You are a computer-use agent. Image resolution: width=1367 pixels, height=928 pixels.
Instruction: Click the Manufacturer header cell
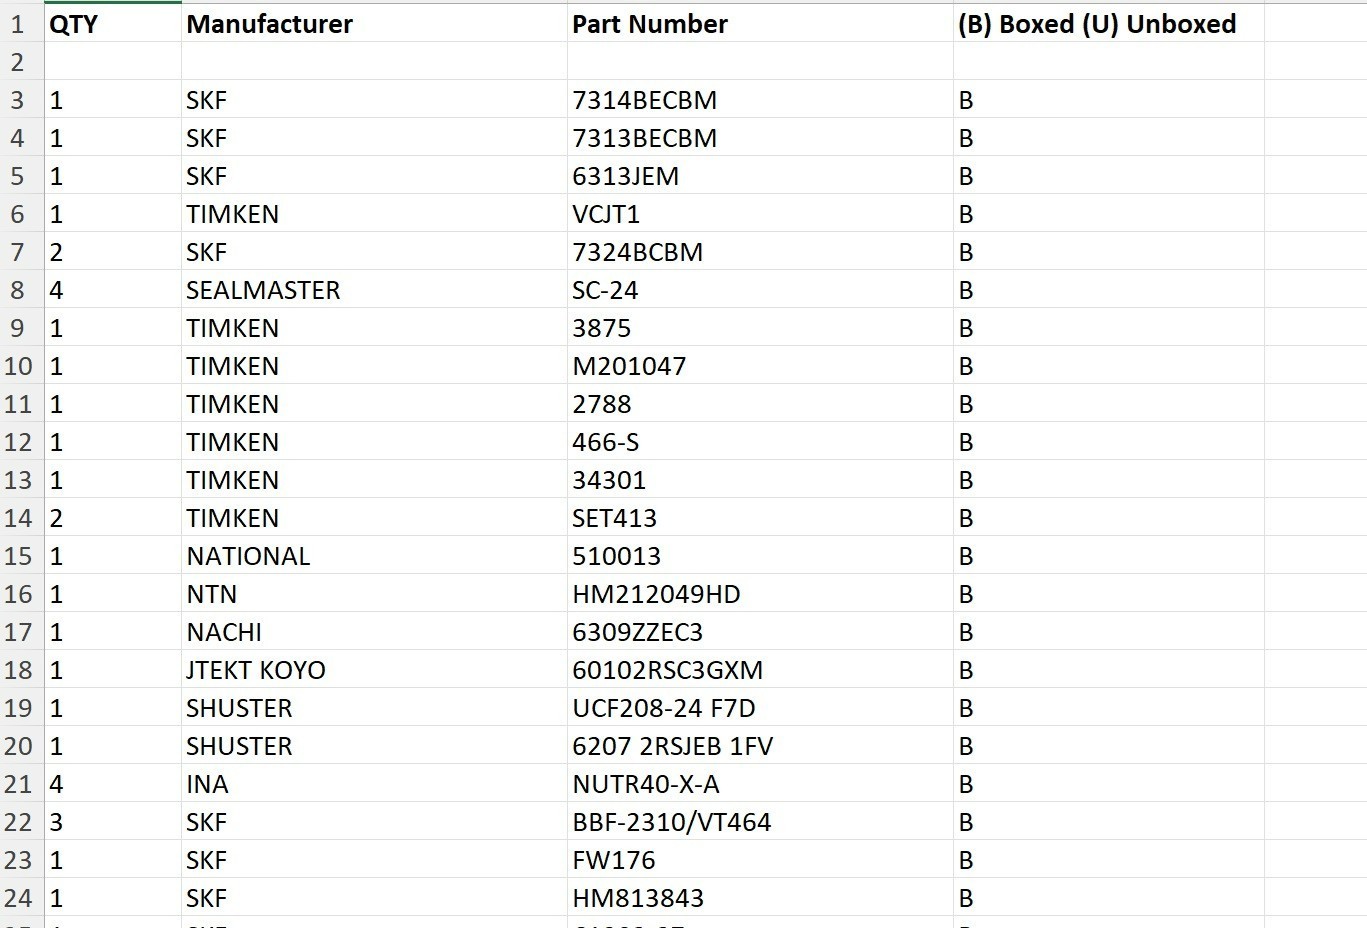point(374,23)
